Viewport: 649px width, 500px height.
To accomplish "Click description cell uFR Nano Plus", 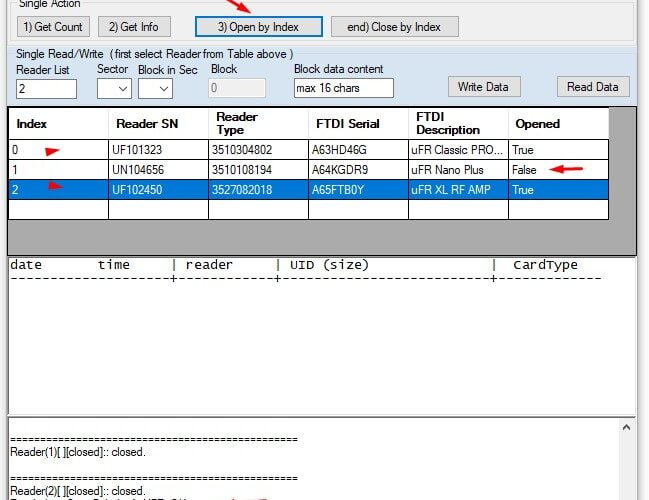I will click(458, 170).
